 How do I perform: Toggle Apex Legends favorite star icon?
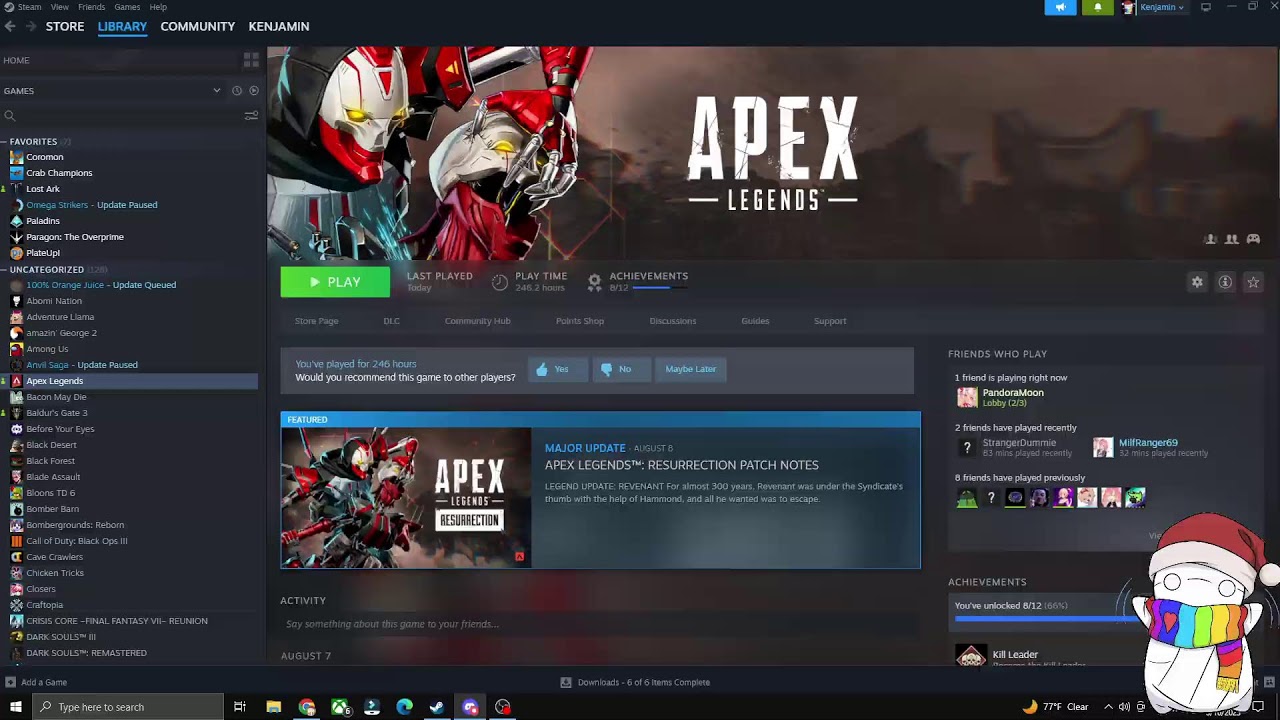[1253, 283]
